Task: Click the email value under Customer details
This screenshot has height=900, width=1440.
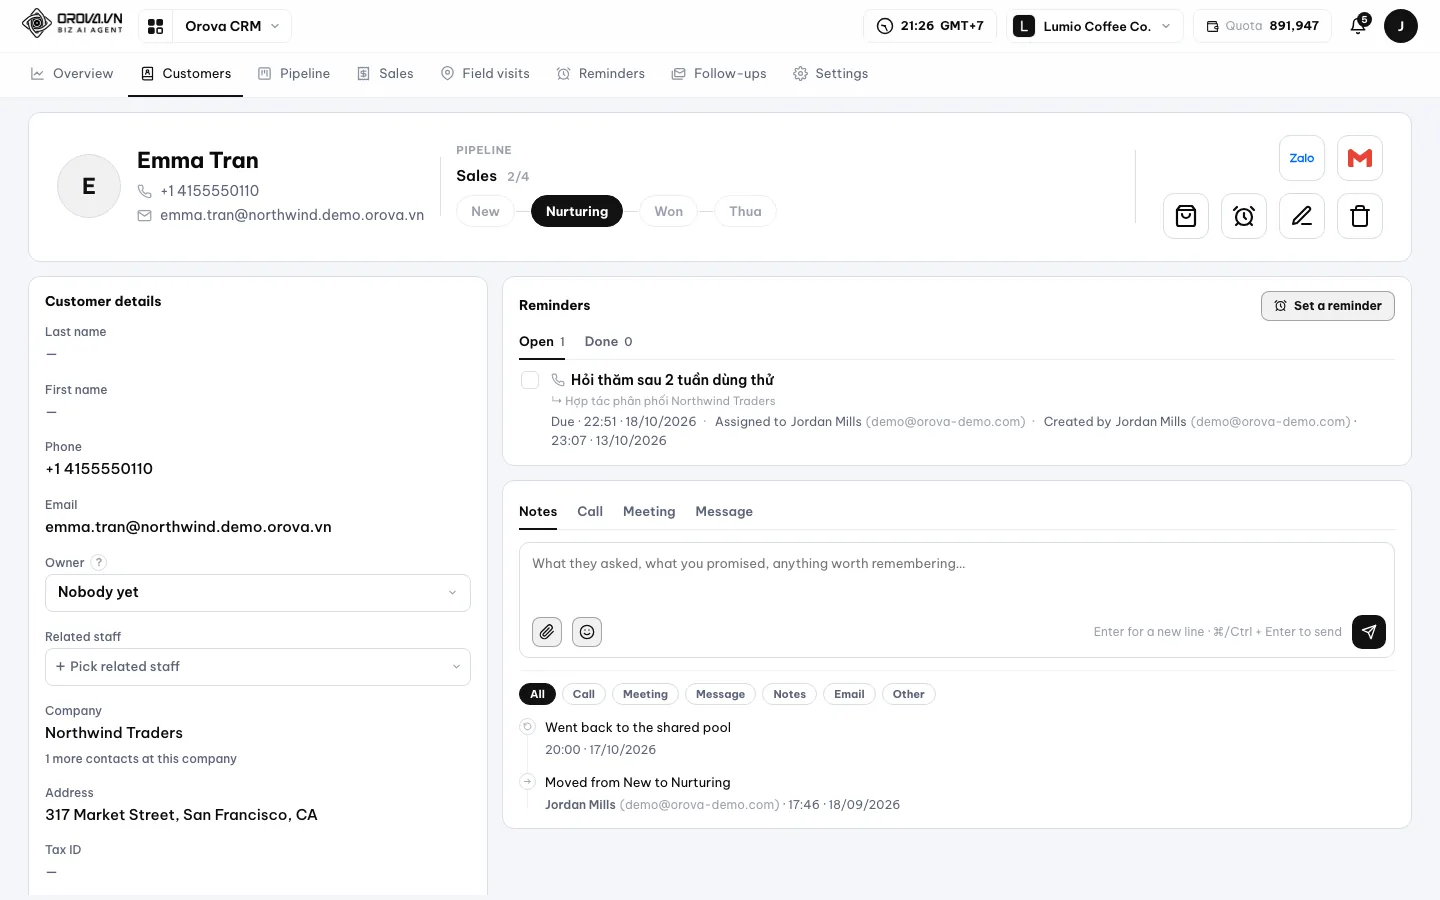Action: [188, 527]
